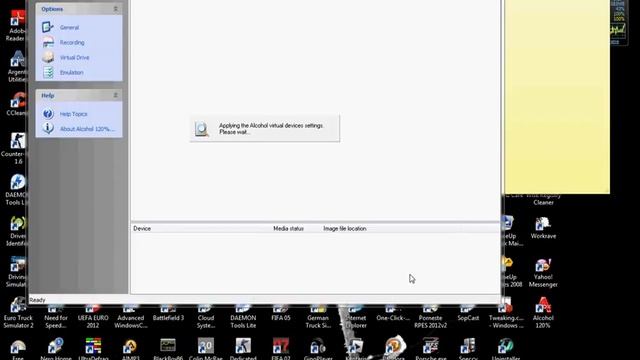Select DAEMON Tools Lite shortcut beside FIFA 05
Viewport: 640px width, 360px height.
pyautogui.click(x=243, y=318)
